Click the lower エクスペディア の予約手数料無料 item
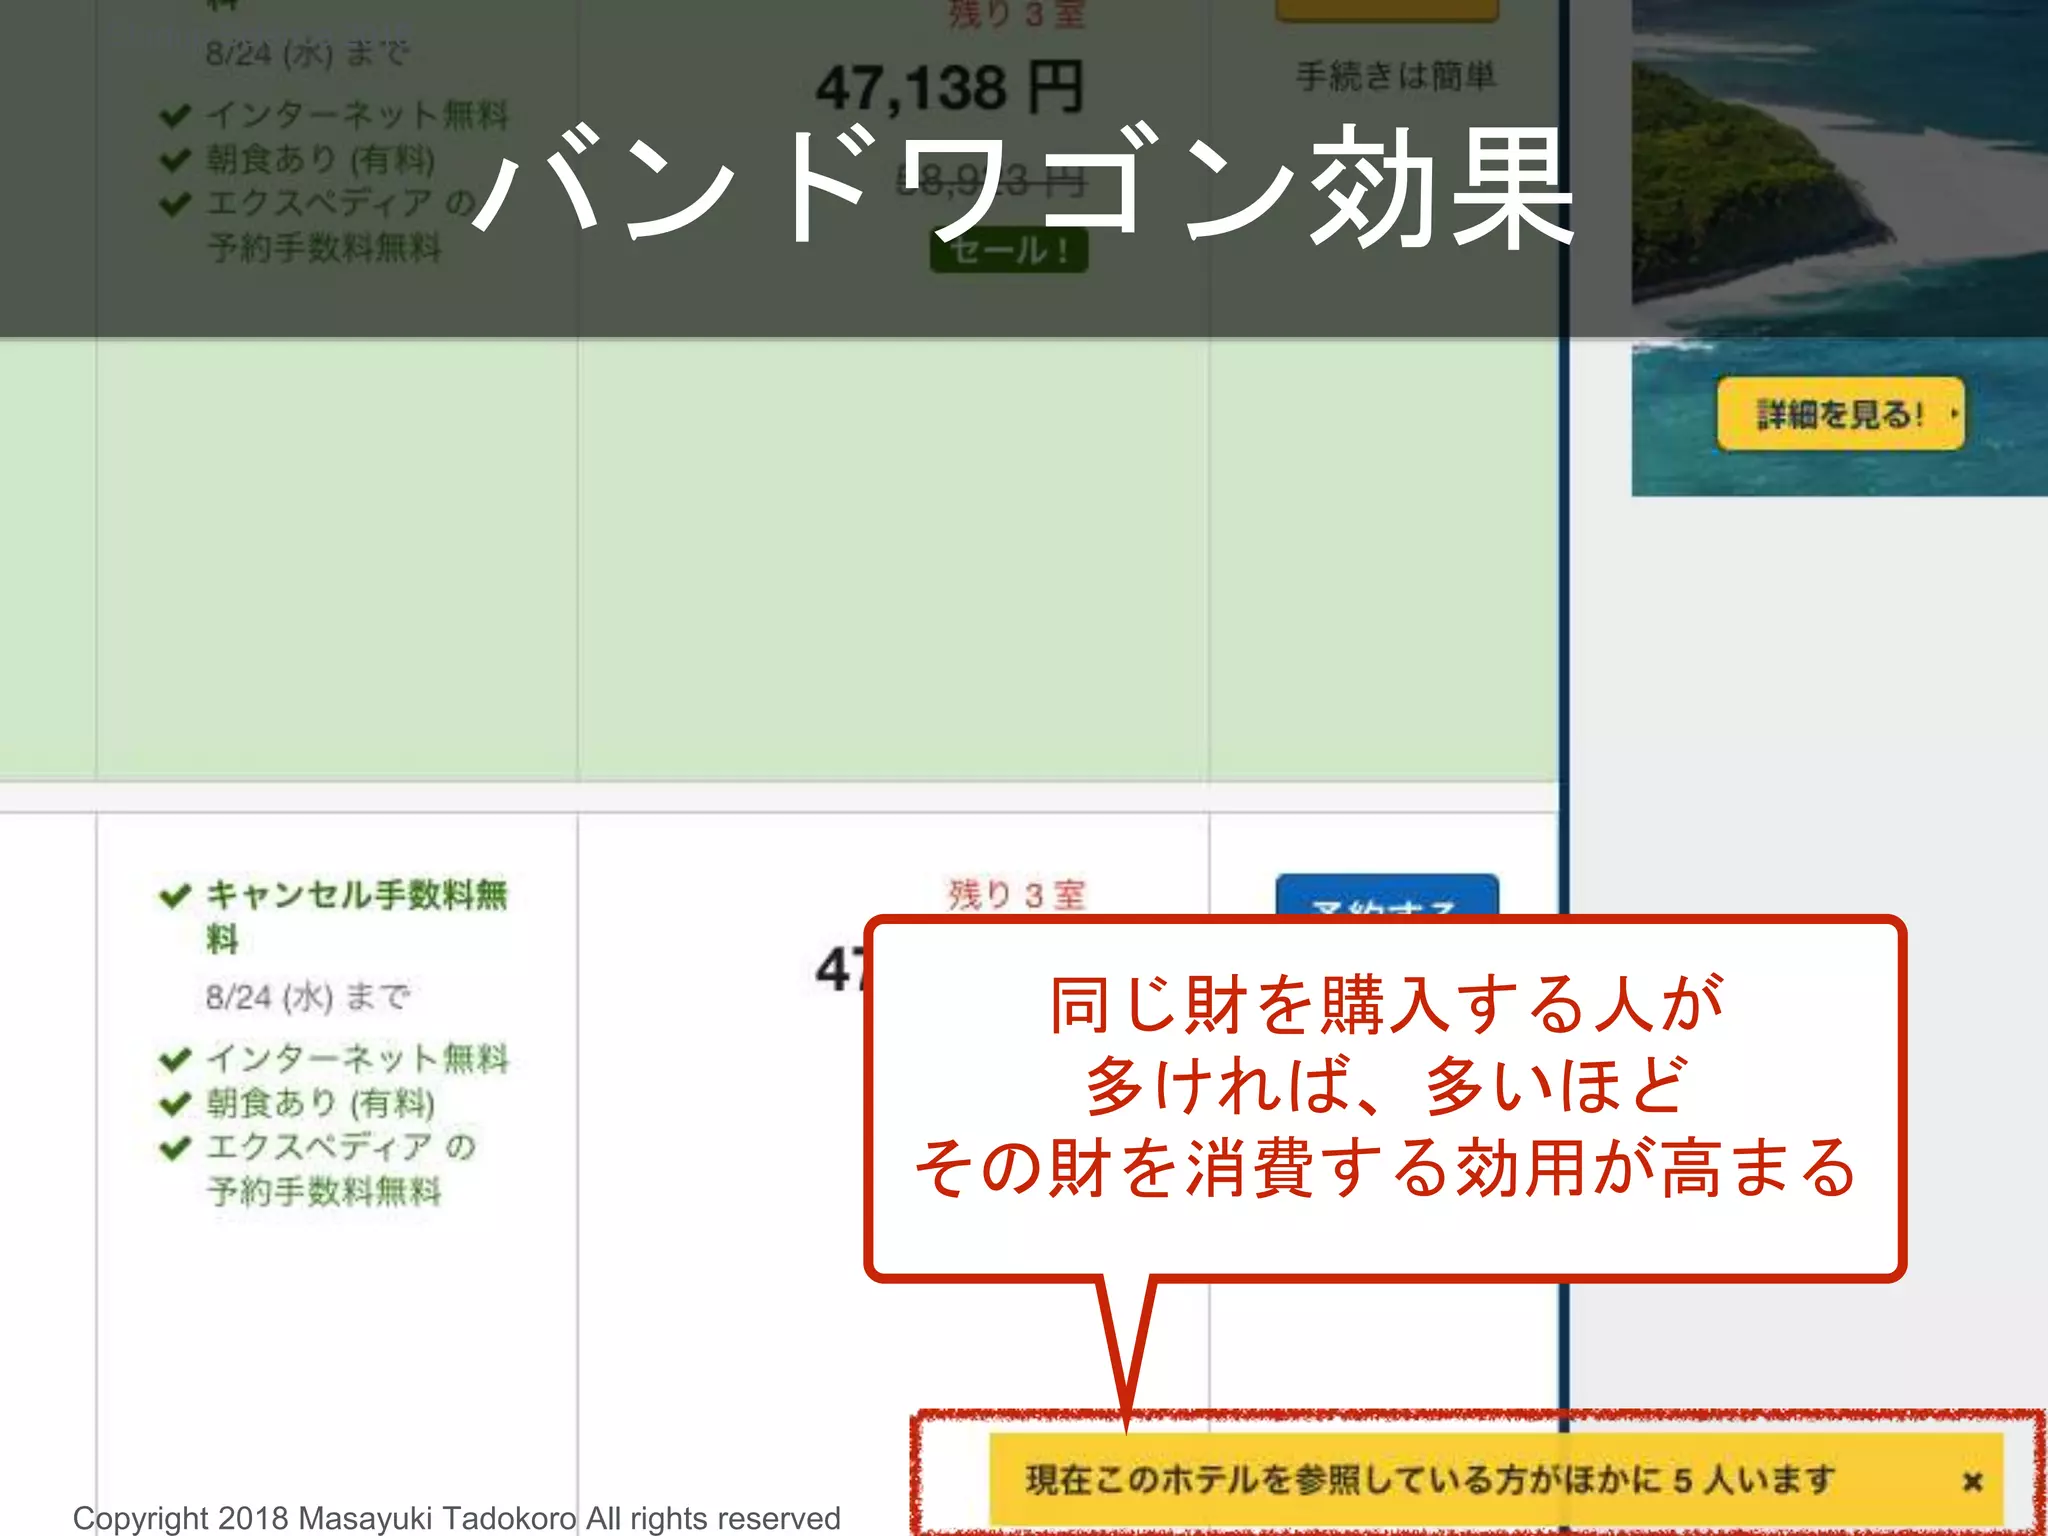Viewport: 2048px width, 1536px height. click(340, 1168)
